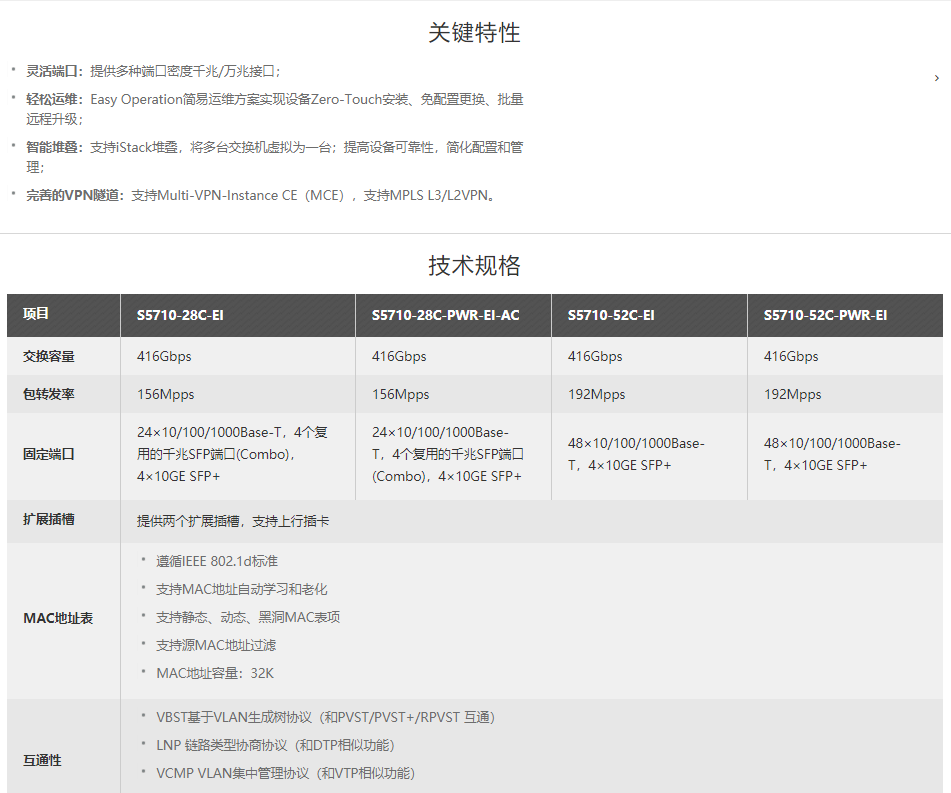Click 416Gbps under S5710-52C-EI

(x=595, y=356)
